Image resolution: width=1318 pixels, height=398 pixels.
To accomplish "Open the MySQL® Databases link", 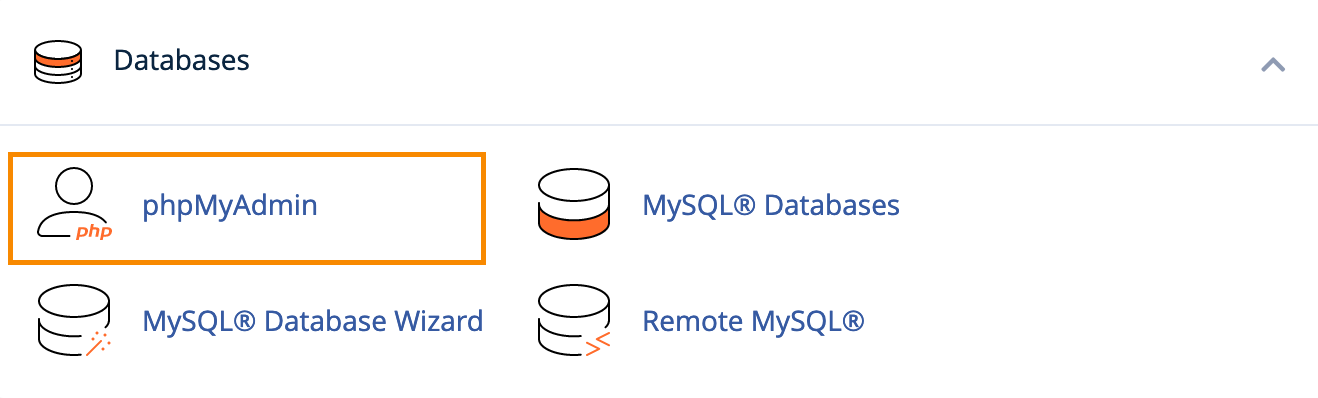I will (771, 206).
